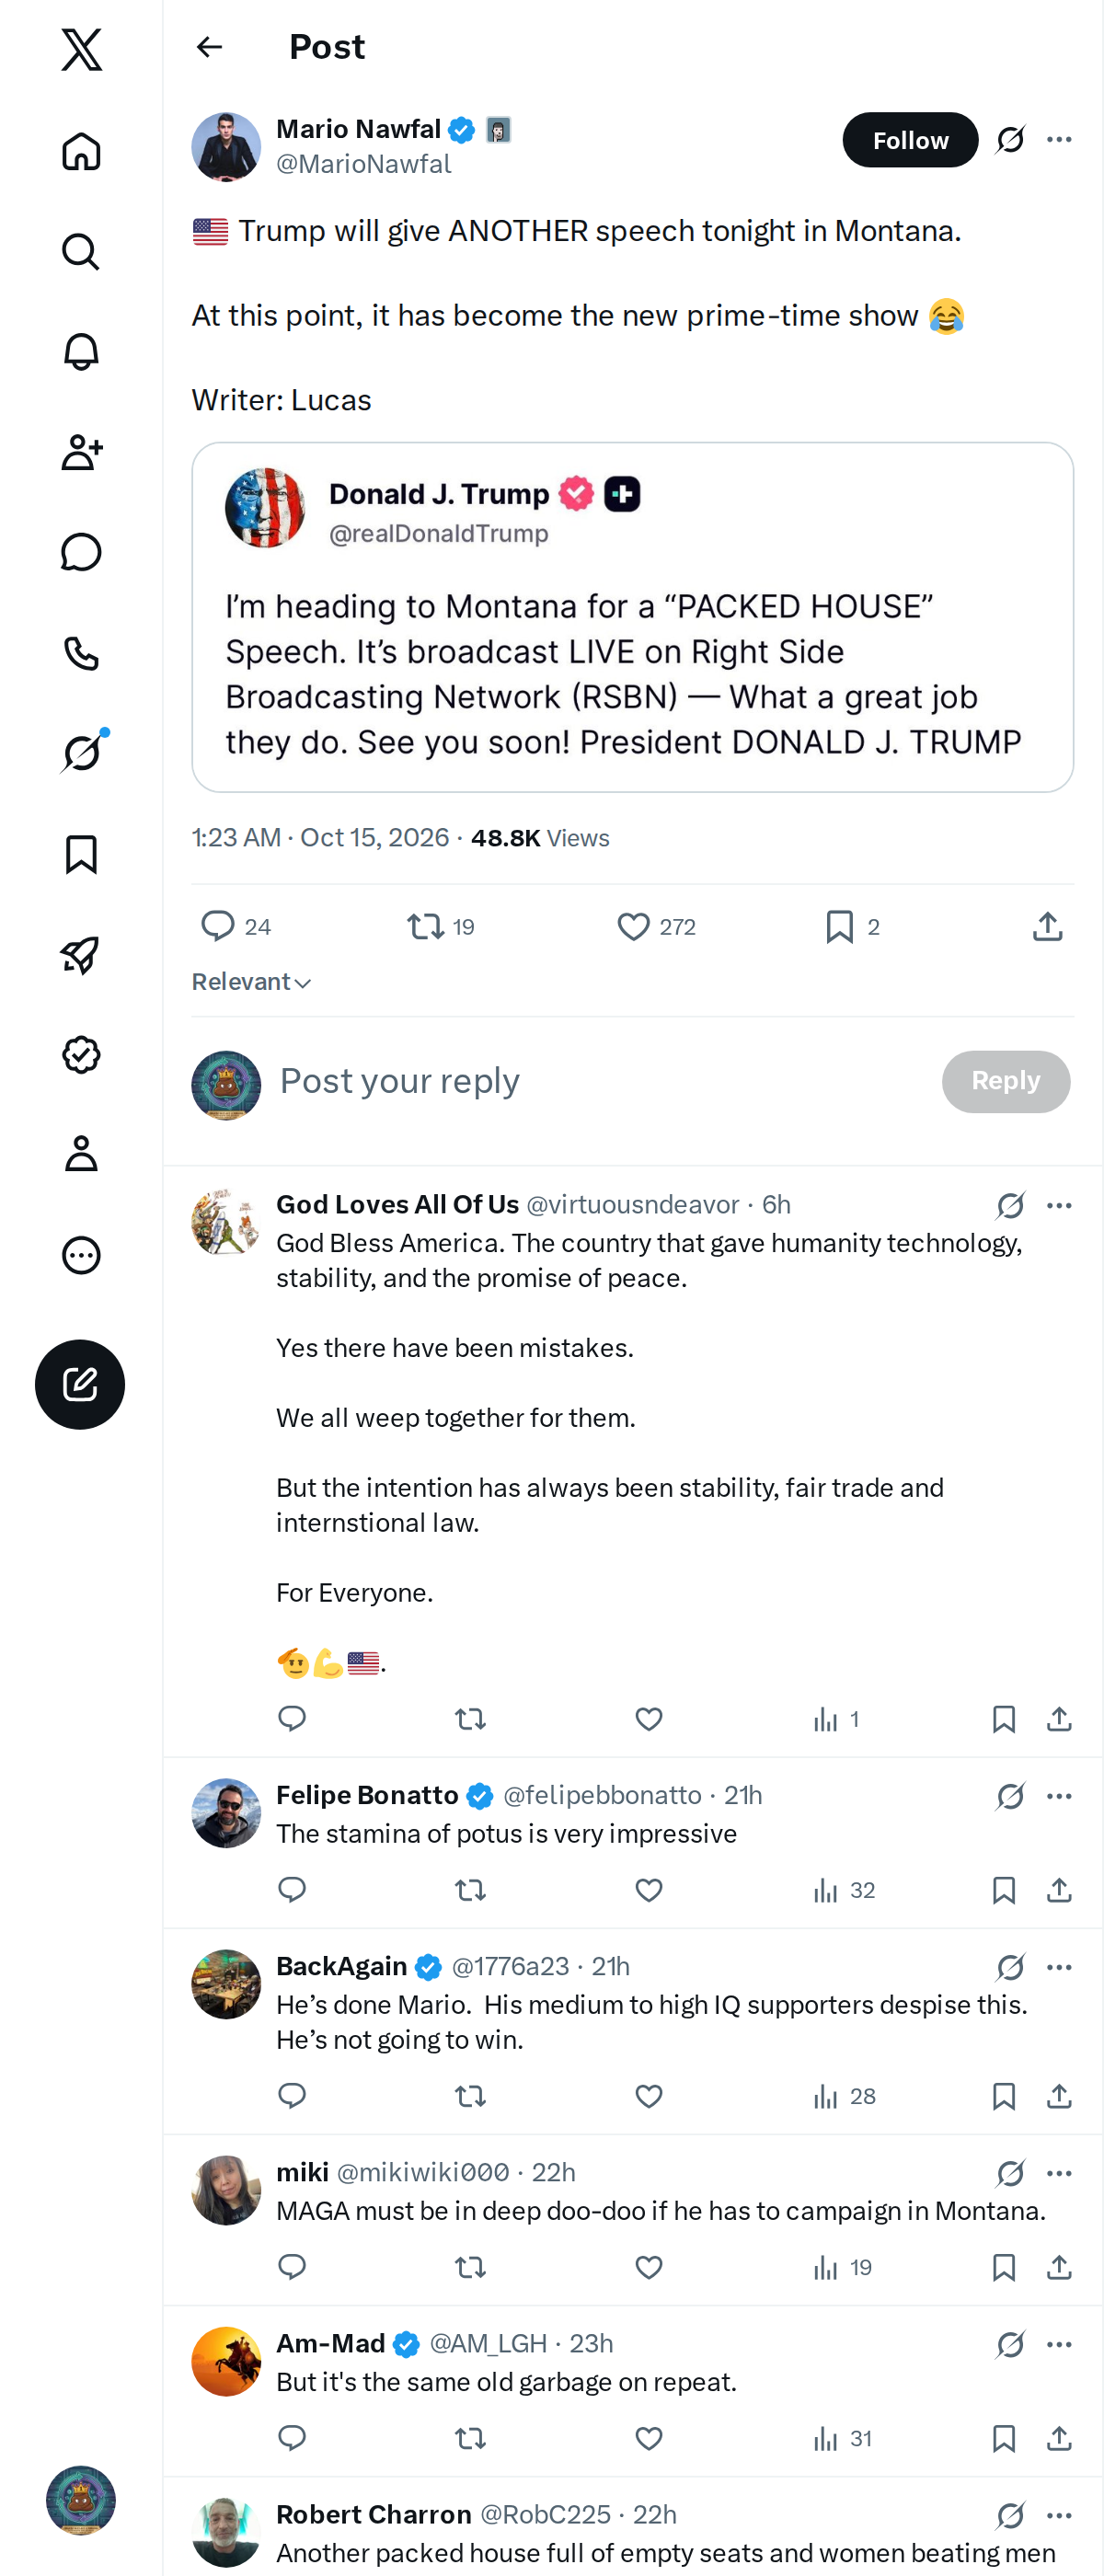Open the Premium rocket icon
The image size is (1104, 2576).
point(81,954)
